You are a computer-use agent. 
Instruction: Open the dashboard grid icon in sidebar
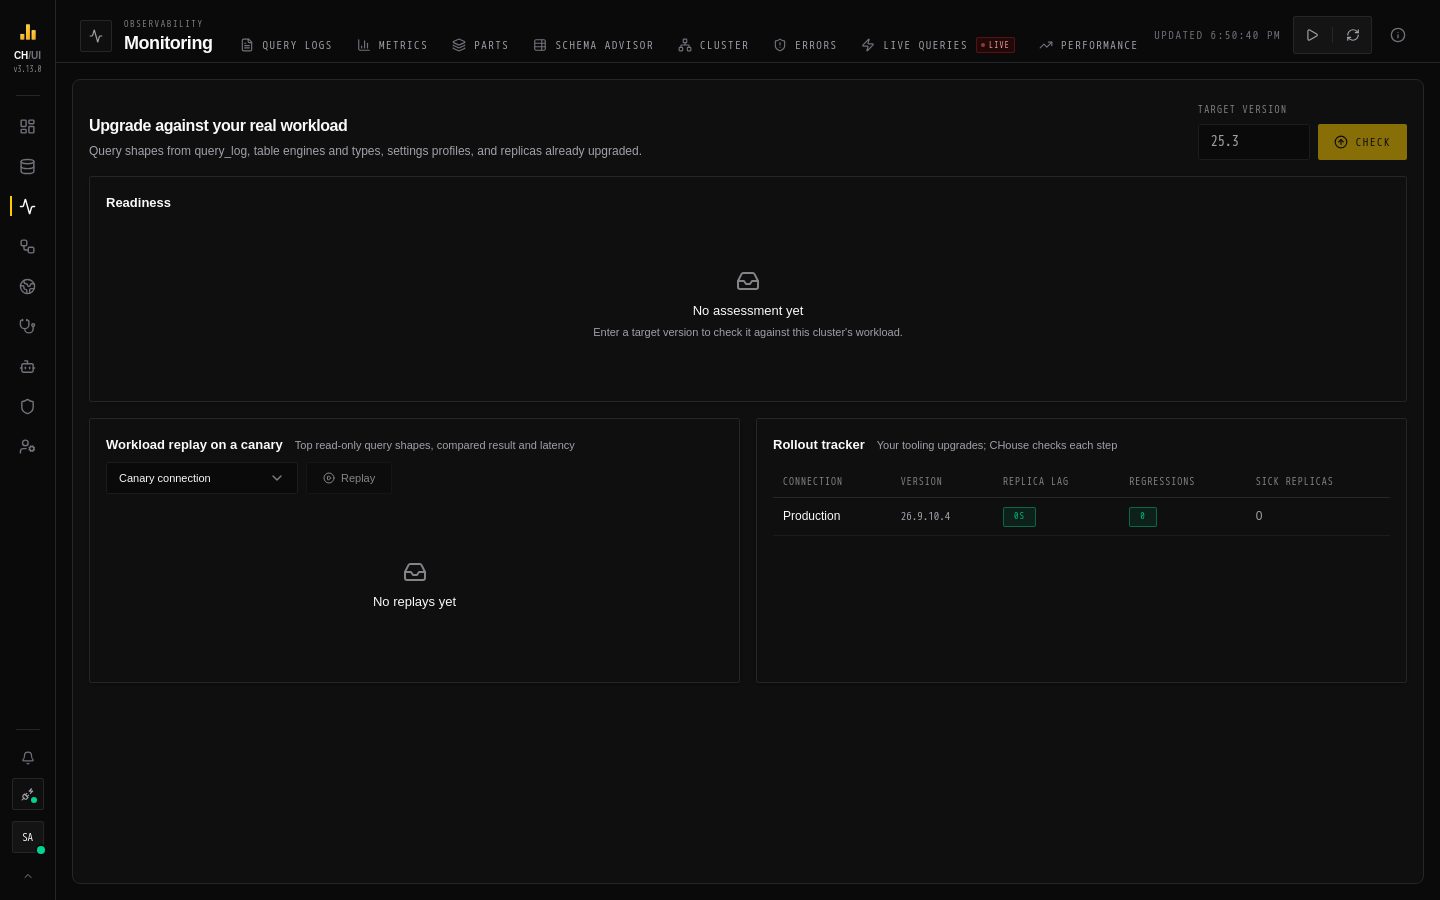27,127
